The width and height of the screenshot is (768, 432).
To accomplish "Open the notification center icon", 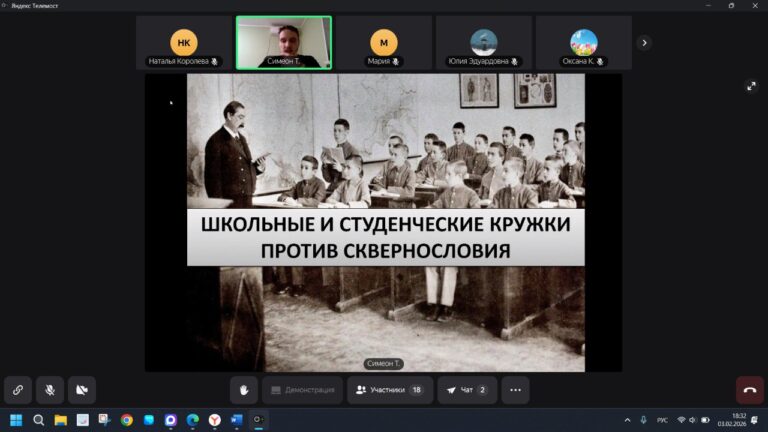I will [755, 420].
